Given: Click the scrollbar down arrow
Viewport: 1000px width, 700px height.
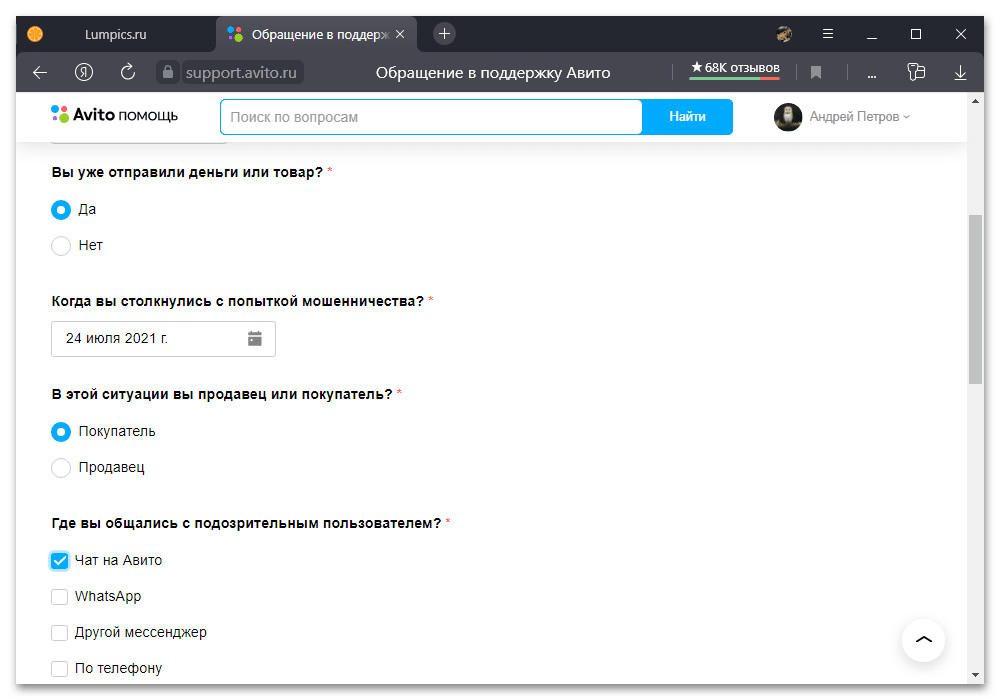Looking at the screenshot, I should pyautogui.click(x=975, y=674).
